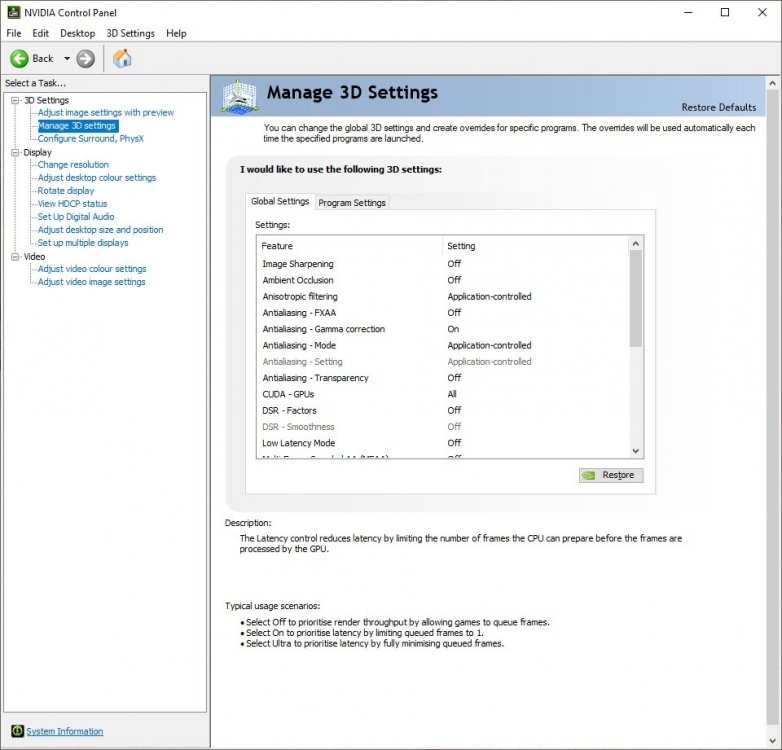Collapse the 3D Settings tree node
Viewport: 782px width, 750px height.
pyautogui.click(x=15, y=100)
